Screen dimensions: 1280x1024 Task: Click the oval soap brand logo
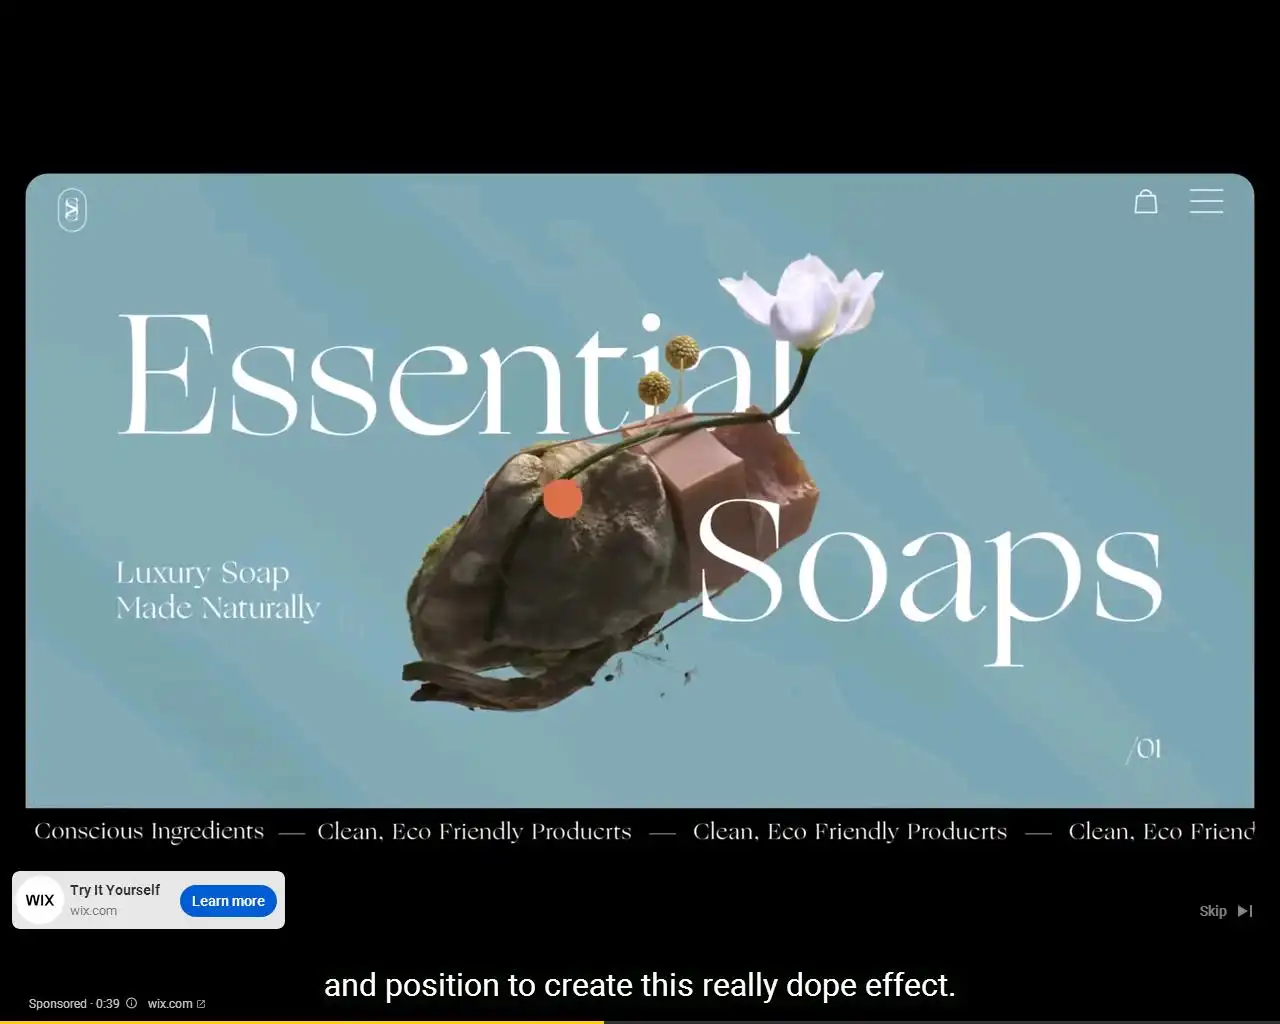[x=72, y=210]
